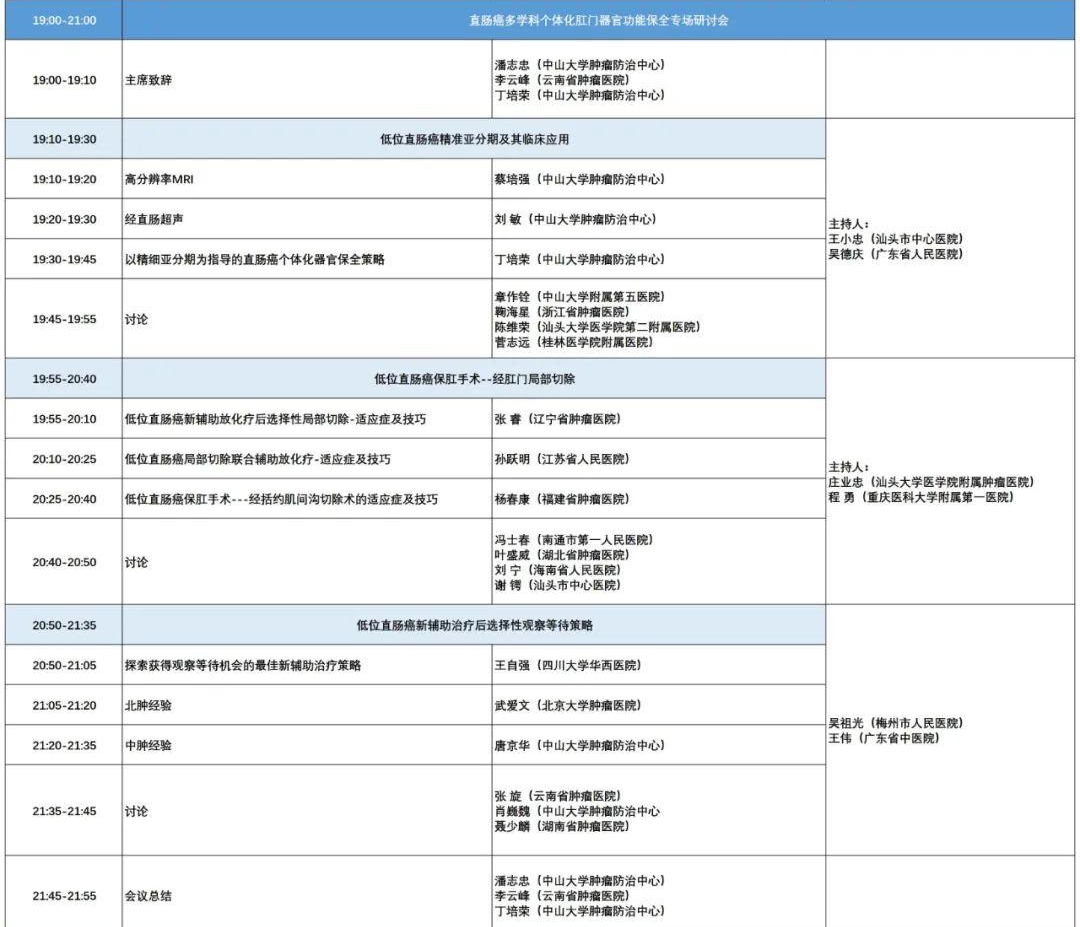Select speaker 张 睿（辽宁省肿瘤医院）
This screenshot has height=927, width=1080.
[x=558, y=419]
